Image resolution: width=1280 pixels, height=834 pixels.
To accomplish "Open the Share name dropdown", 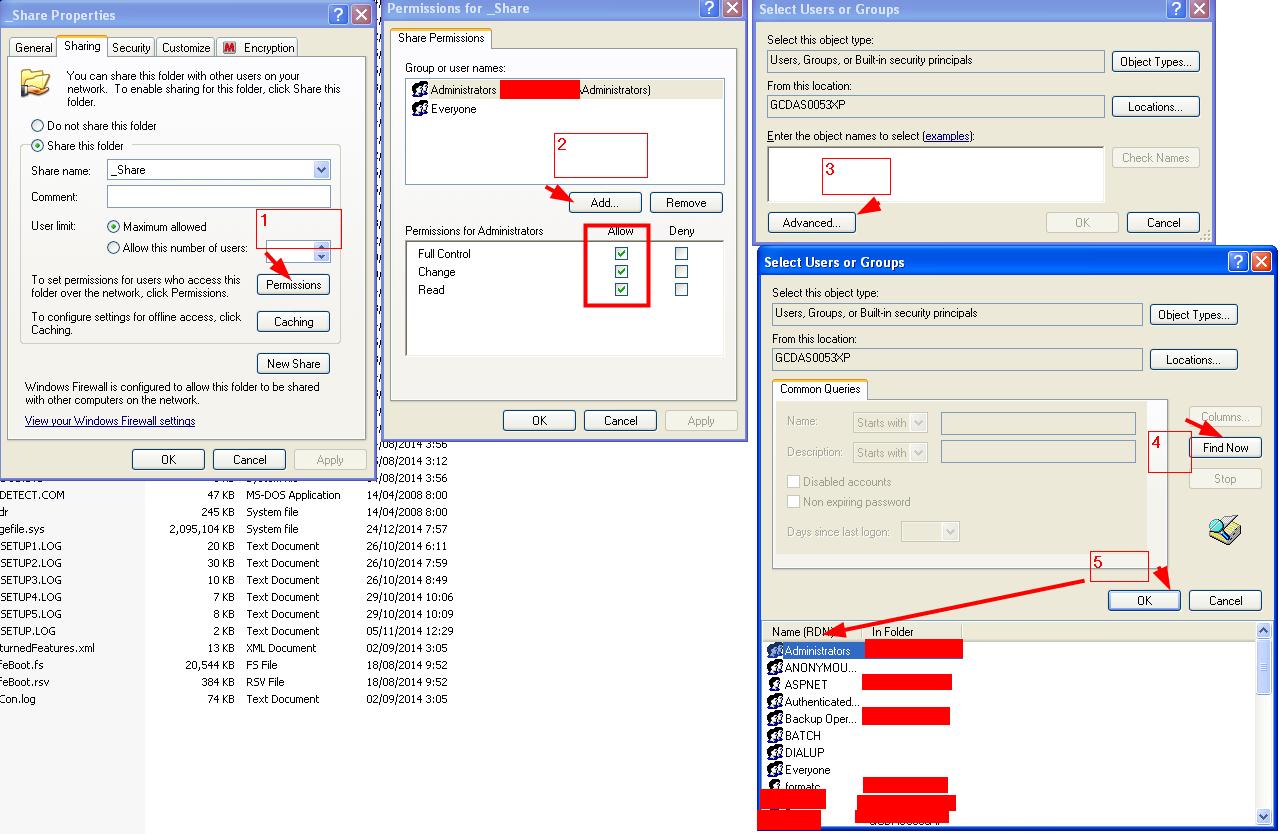I will tap(321, 170).
